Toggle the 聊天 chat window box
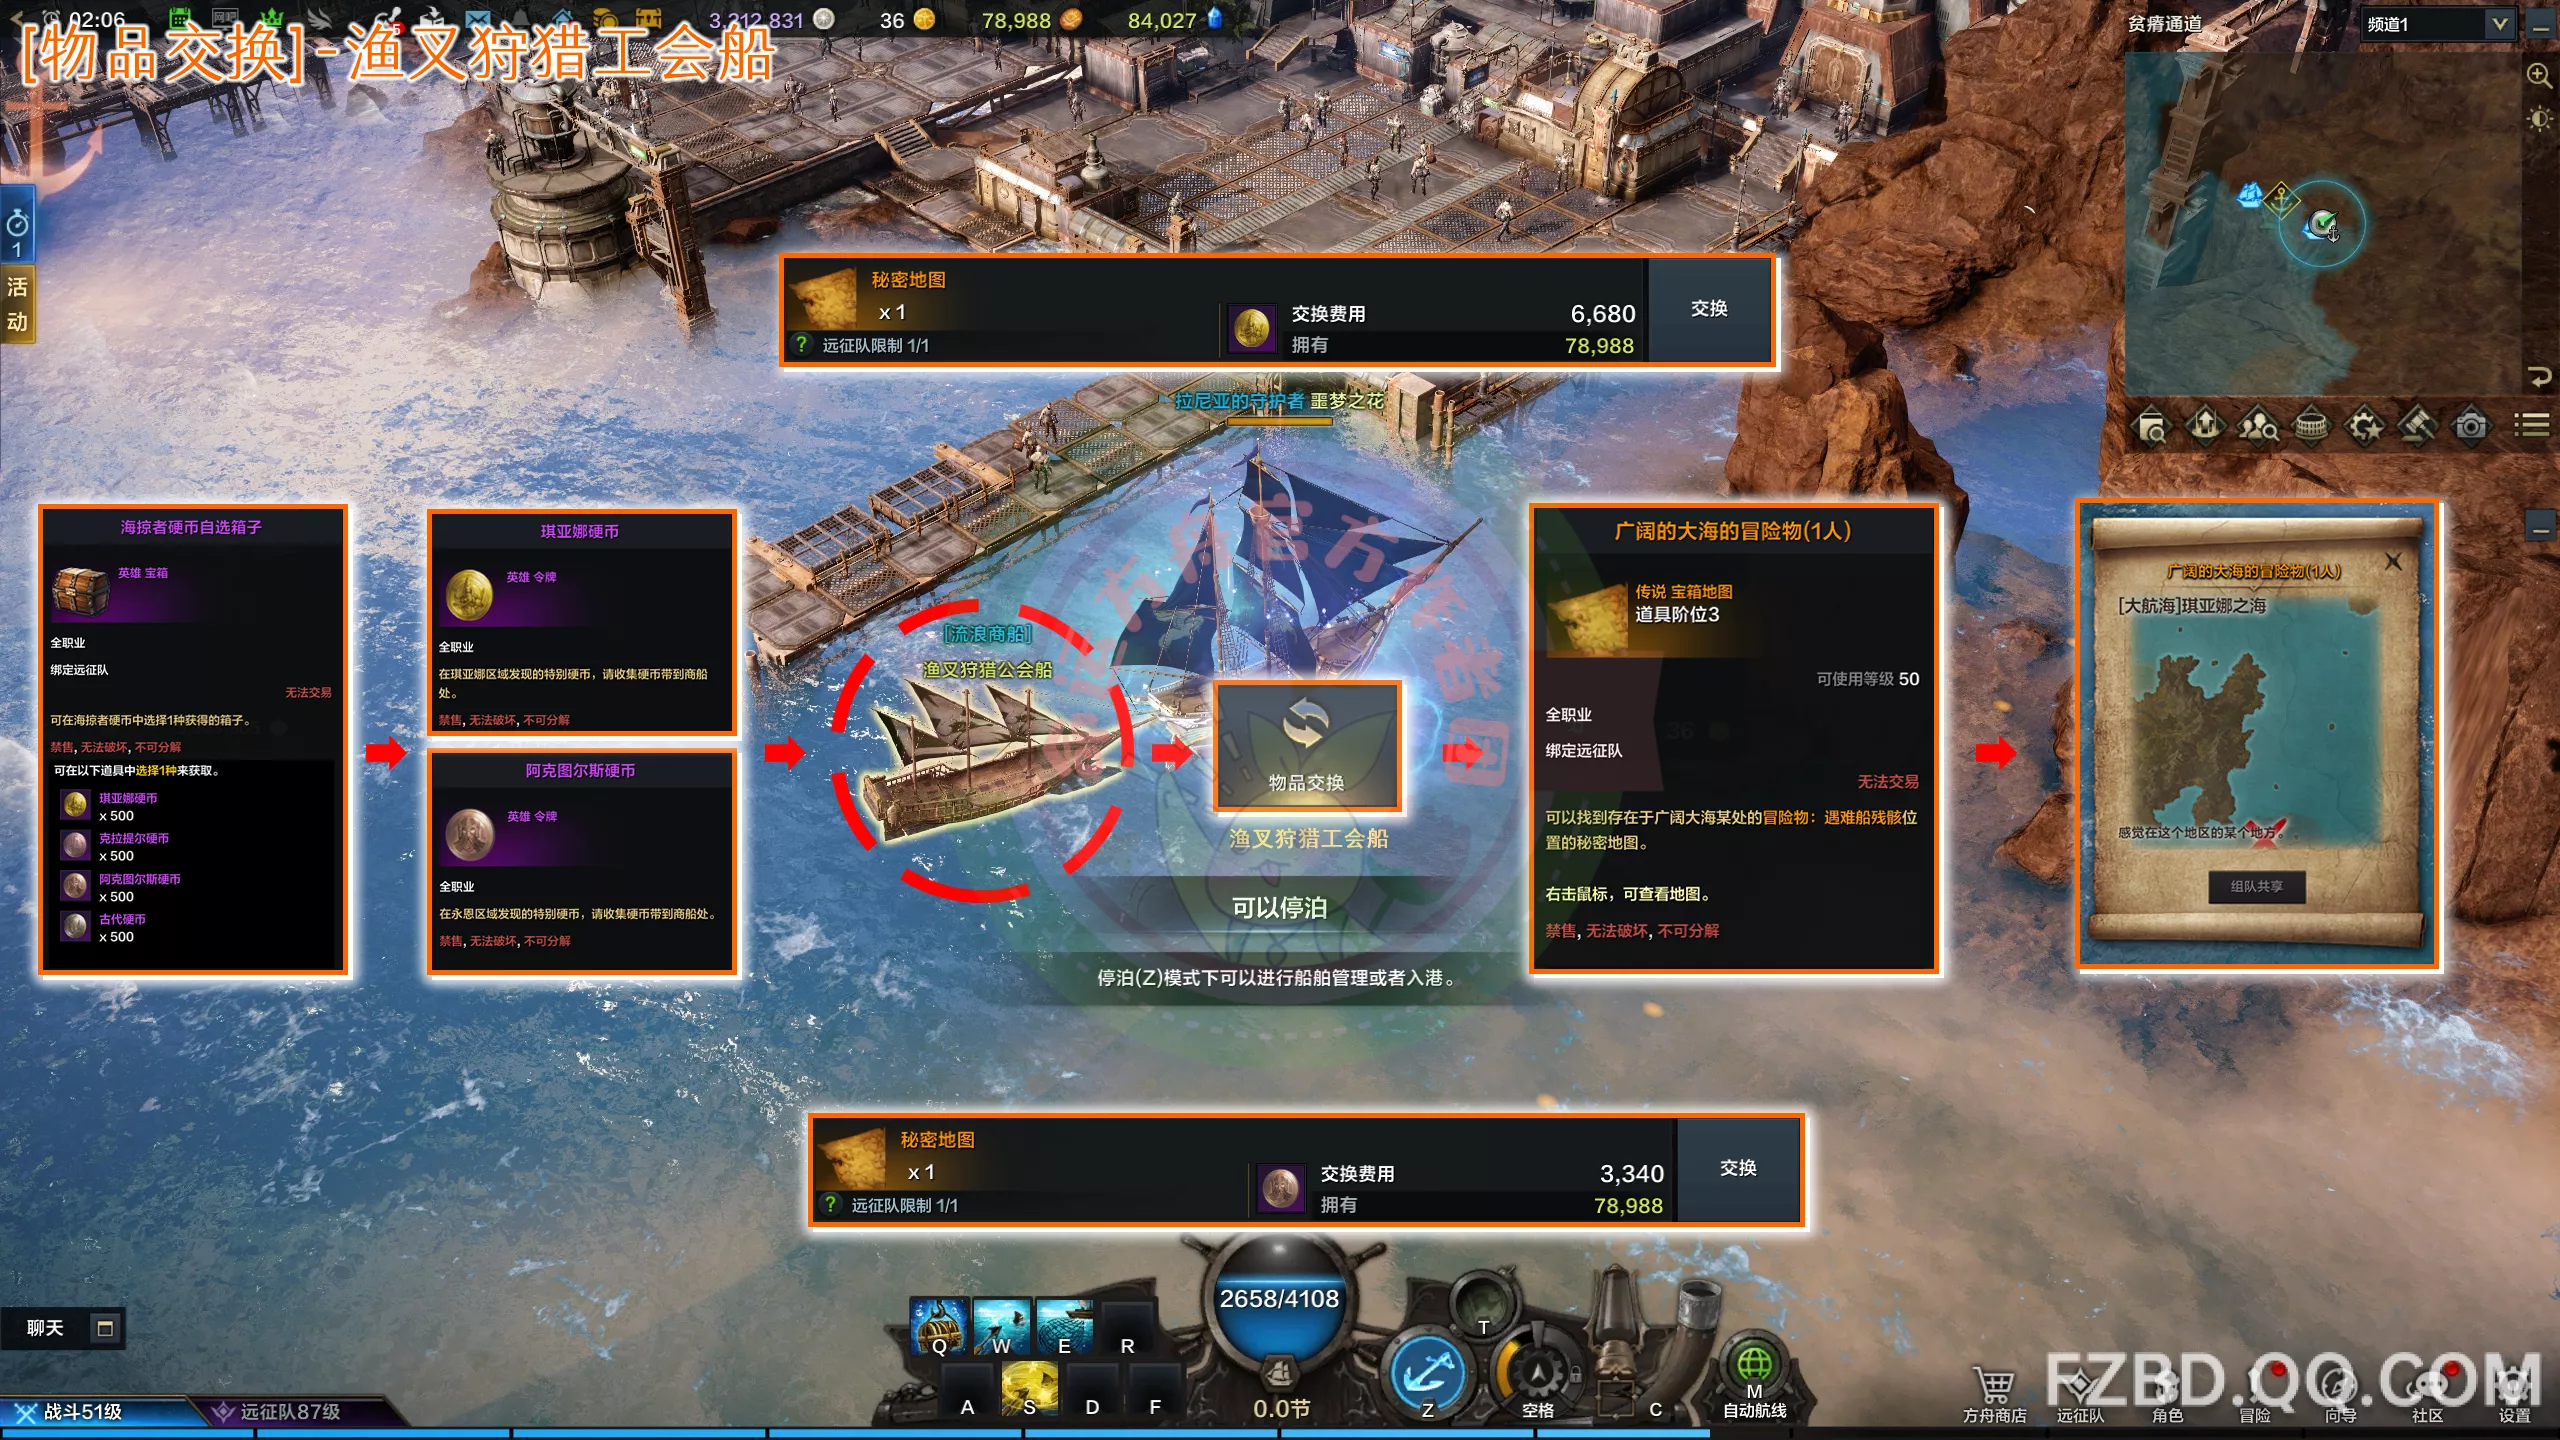Screen dimensions: 2560x1440 pyautogui.click(x=105, y=1328)
